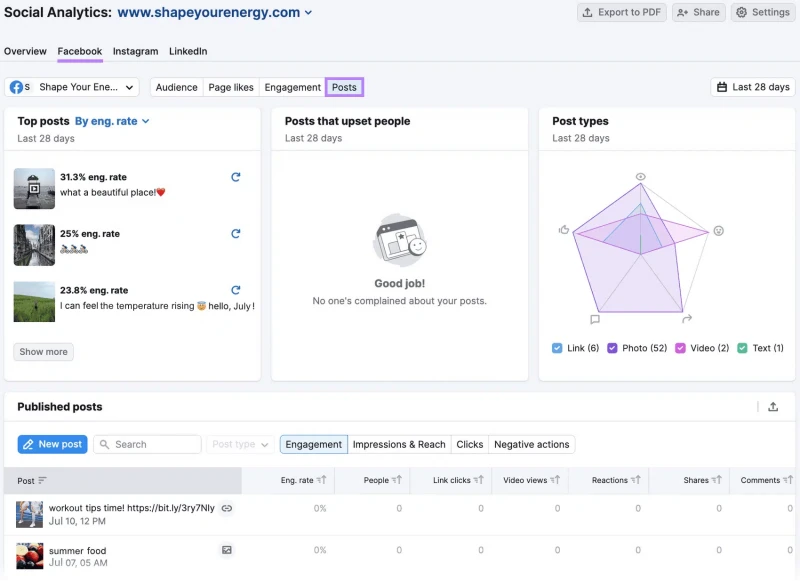Toggle the Link (6) checkbox
Image resolution: width=800 pixels, height=581 pixels.
(x=557, y=348)
